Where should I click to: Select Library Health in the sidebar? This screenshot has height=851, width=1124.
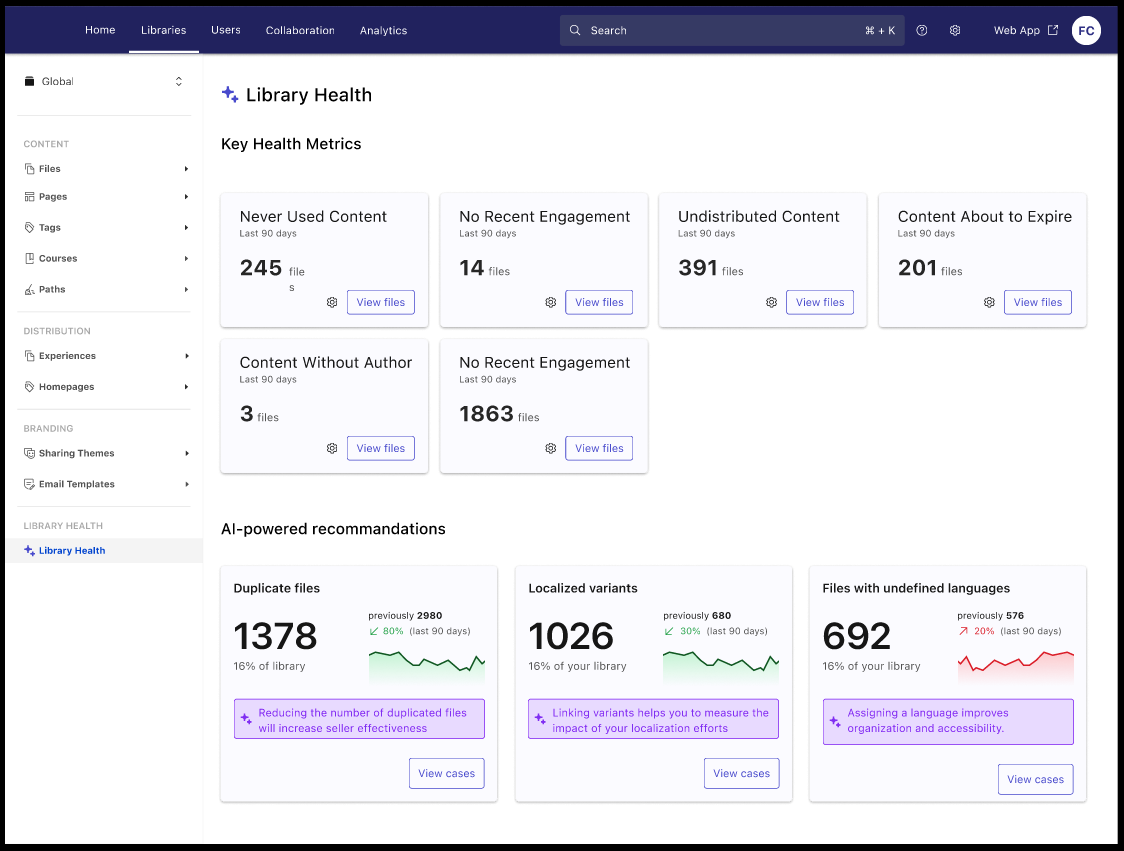[x=104, y=551]
